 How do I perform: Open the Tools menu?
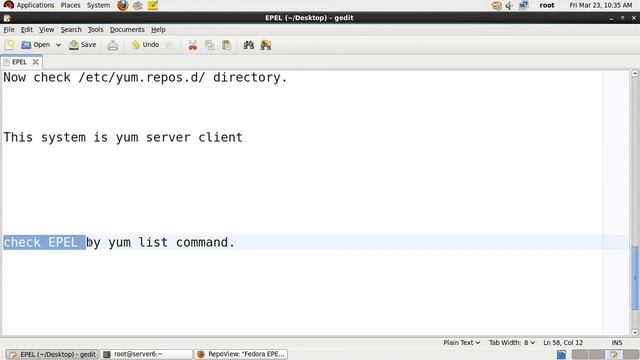coord(96,29)
